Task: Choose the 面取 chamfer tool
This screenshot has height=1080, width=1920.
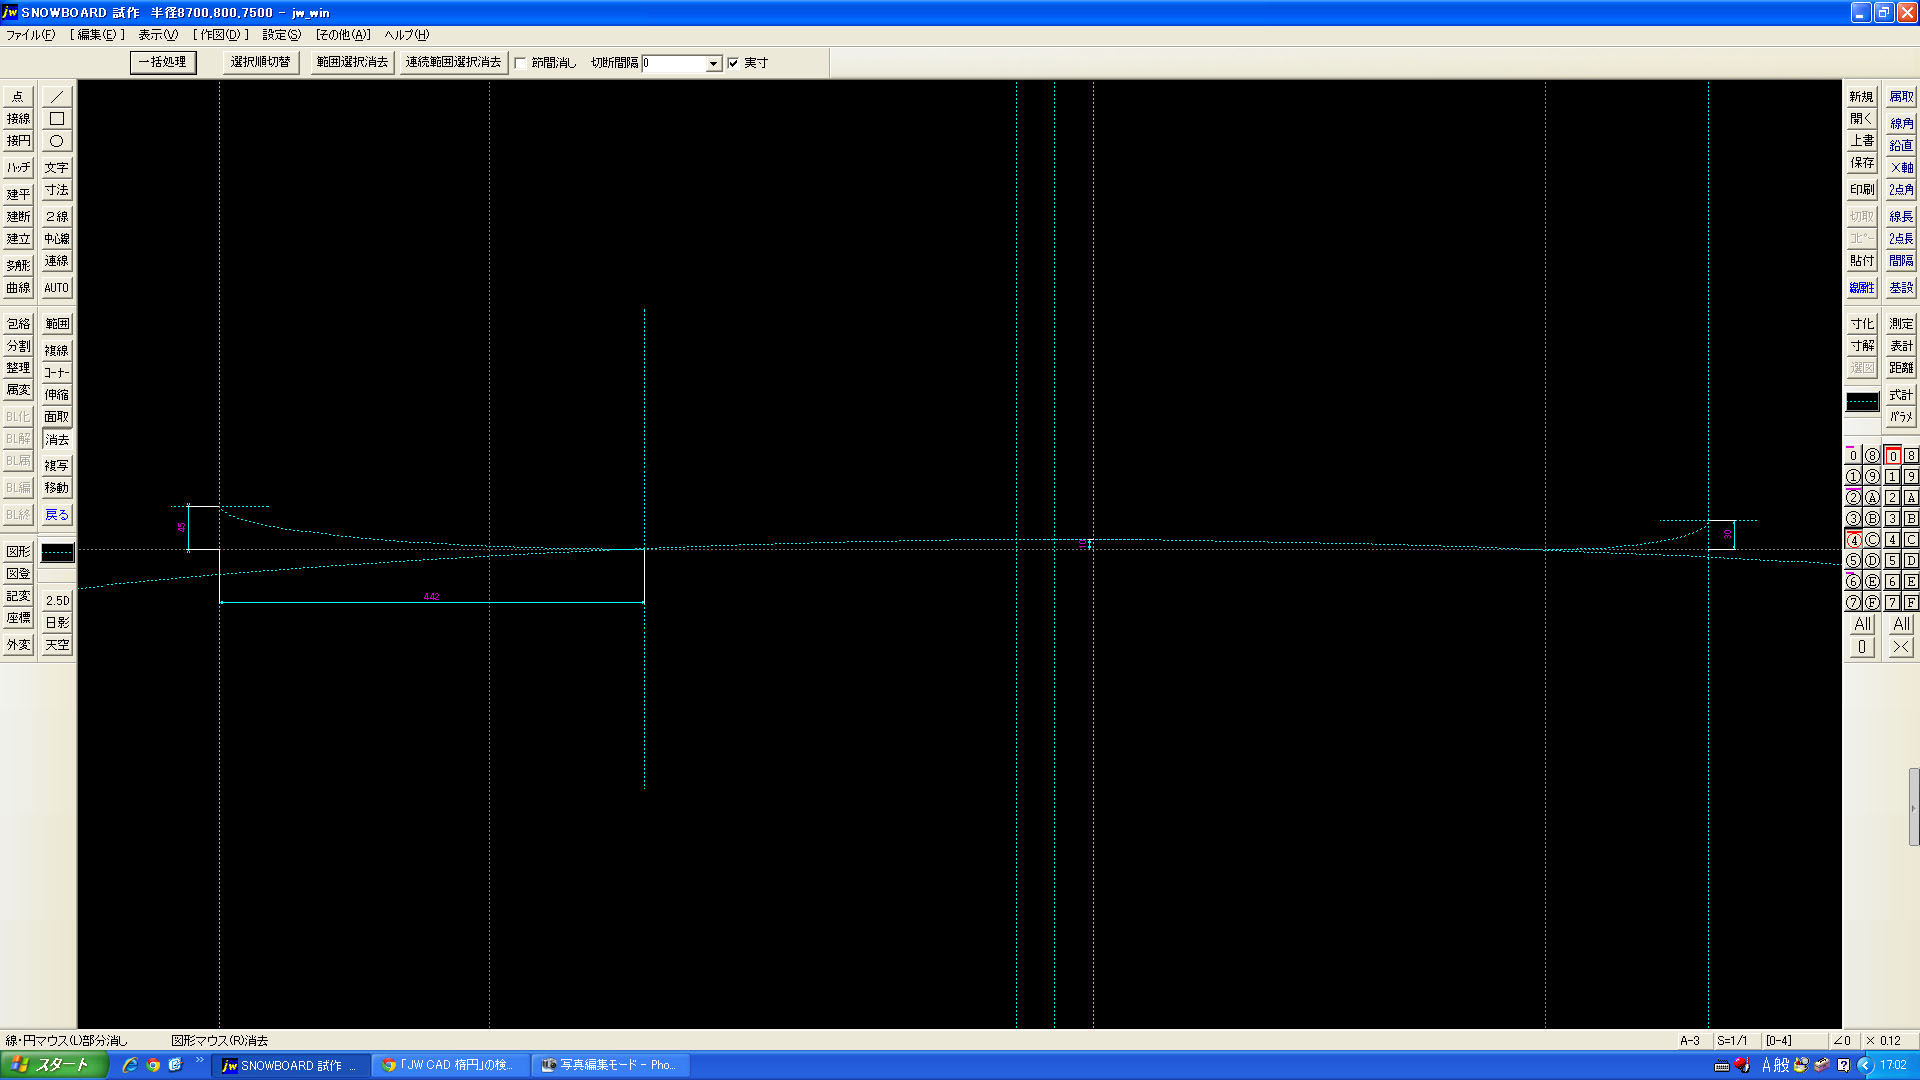Action: click(57, 417)
